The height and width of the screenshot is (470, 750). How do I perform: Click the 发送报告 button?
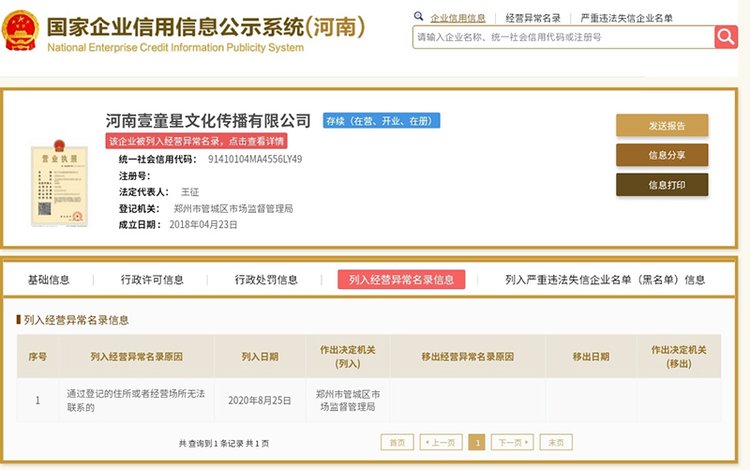coord(662,126)
